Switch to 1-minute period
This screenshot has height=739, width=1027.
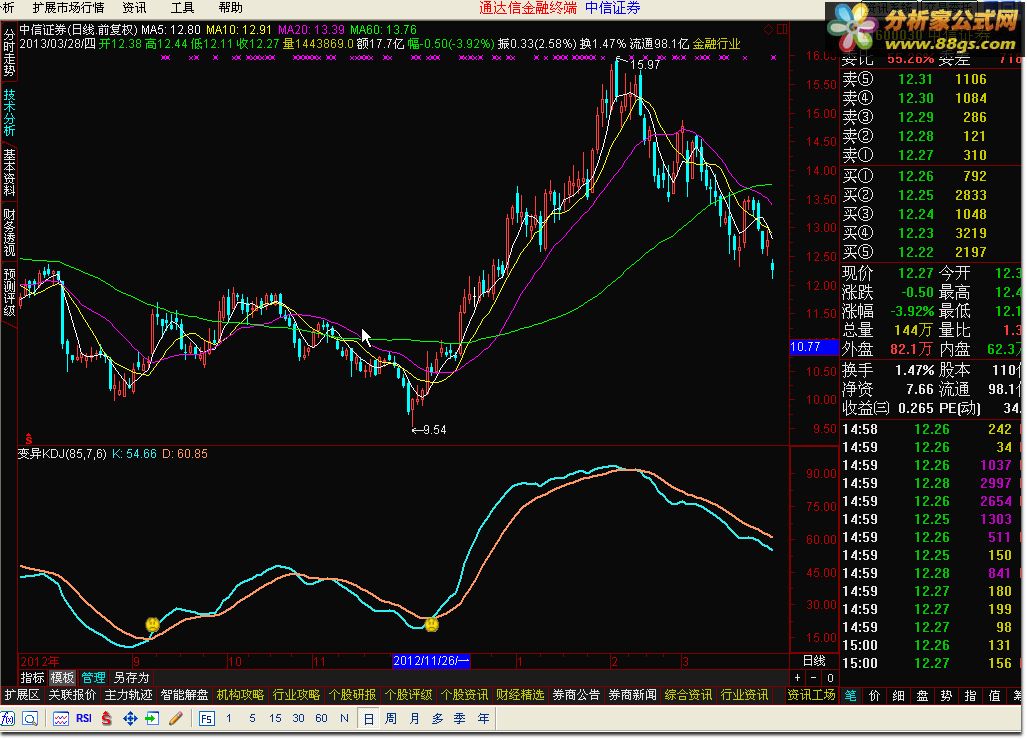pyautogui.click(x=229, y=719)
